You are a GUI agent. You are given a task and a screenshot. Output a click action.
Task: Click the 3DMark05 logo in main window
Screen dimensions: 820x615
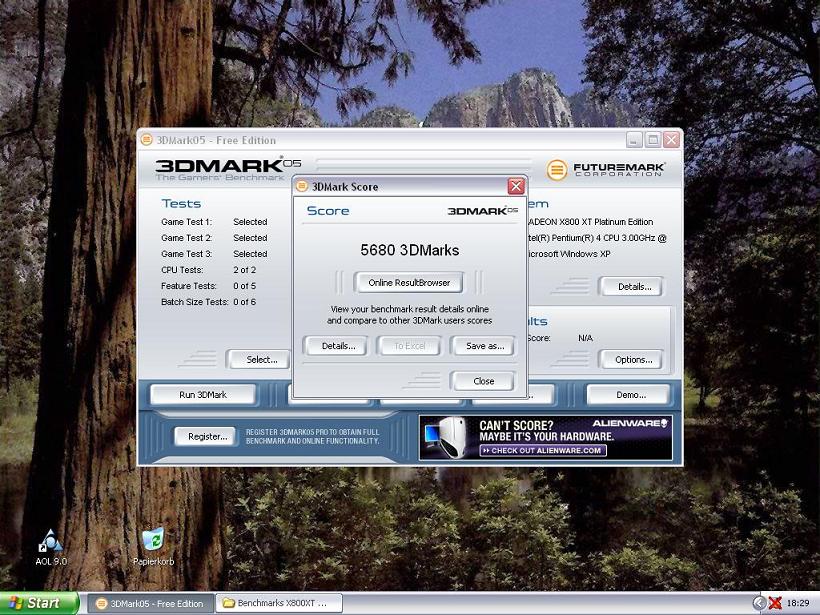228,169
